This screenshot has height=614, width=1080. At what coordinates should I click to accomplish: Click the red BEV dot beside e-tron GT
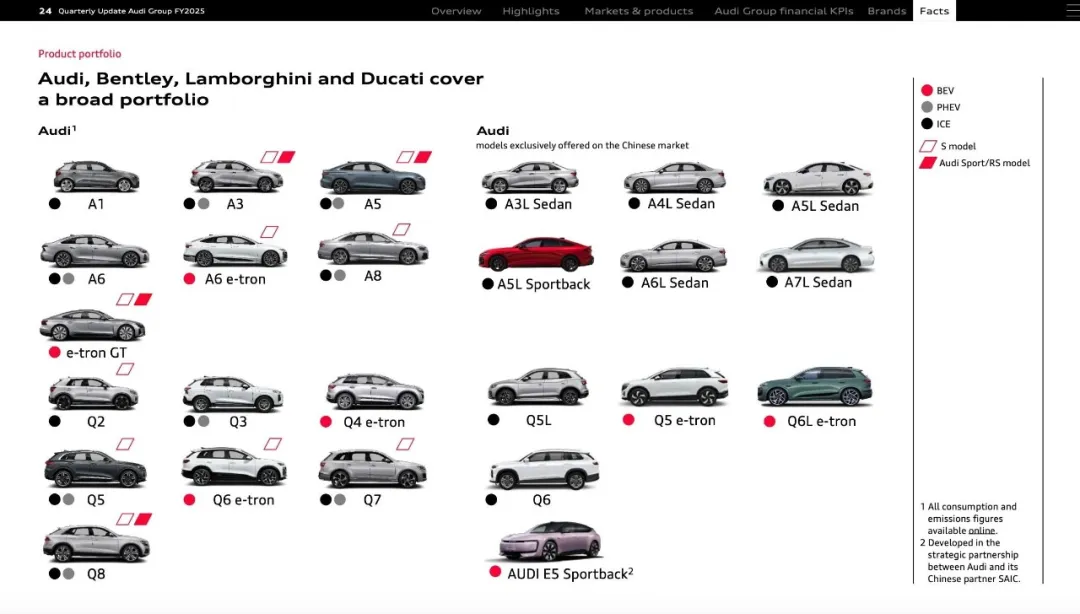(54, 353)
